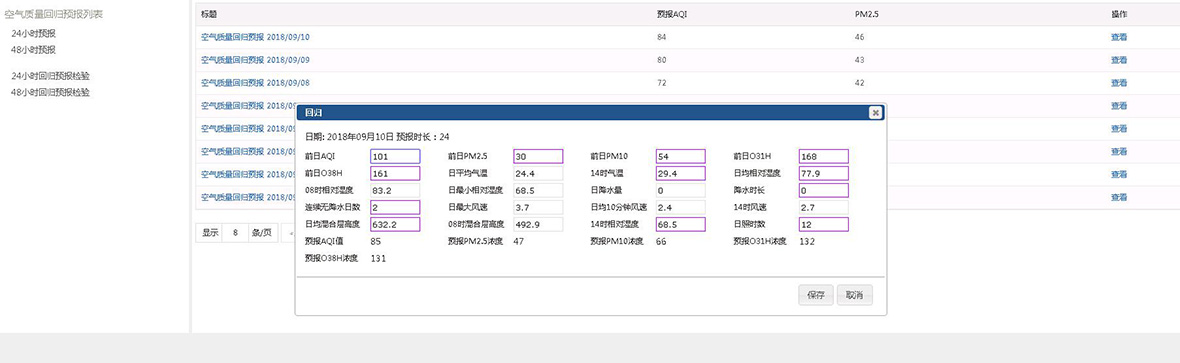Click the 预报O38H浓度 result 131
The height and width of the screenshot is (363, 1180).
(379, 258)
